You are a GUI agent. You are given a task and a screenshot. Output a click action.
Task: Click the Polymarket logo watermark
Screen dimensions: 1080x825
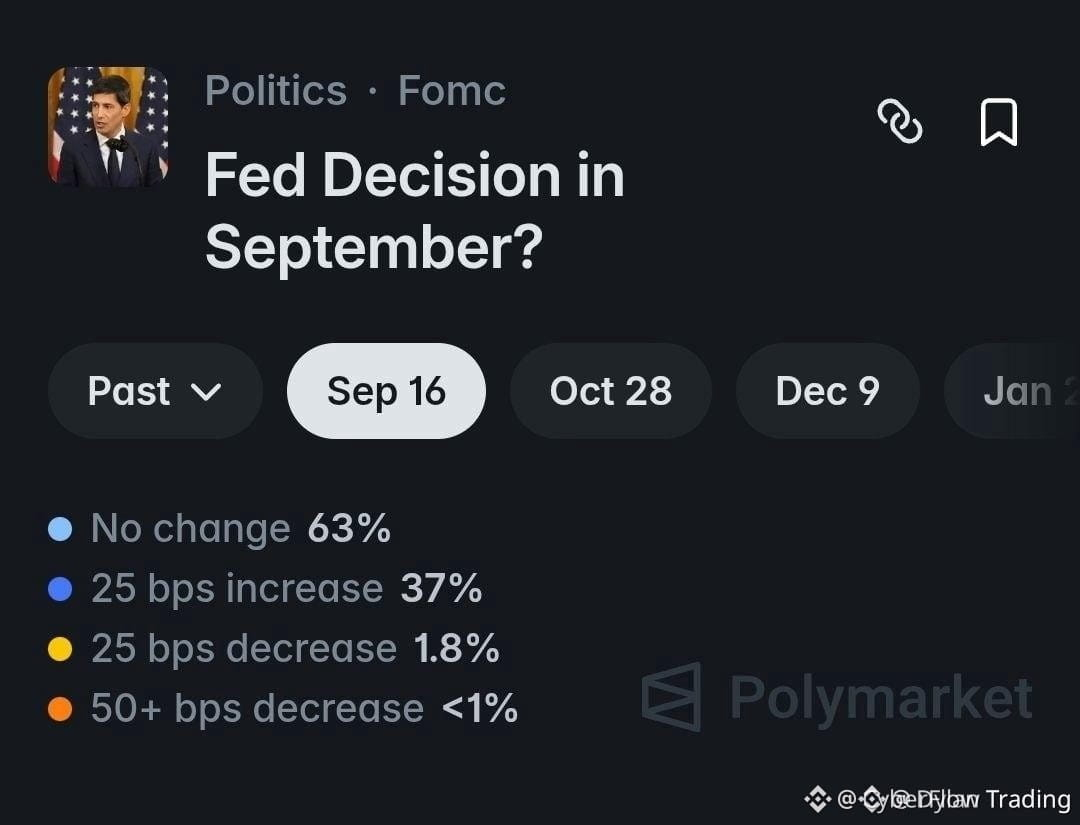[836, 697]
